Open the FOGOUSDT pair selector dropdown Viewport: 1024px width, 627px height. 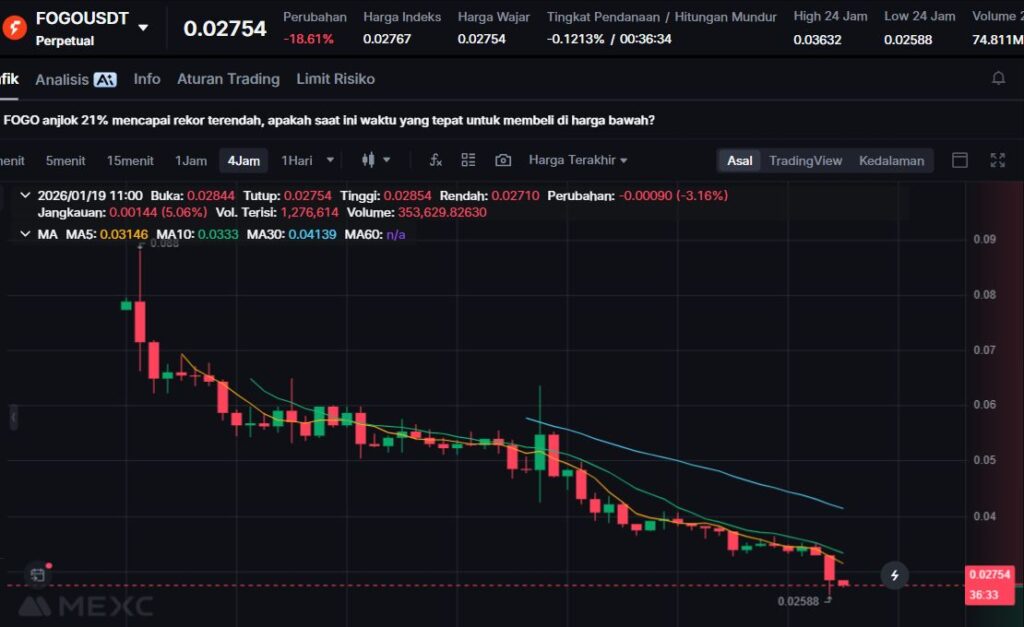[x=144, y=27]
